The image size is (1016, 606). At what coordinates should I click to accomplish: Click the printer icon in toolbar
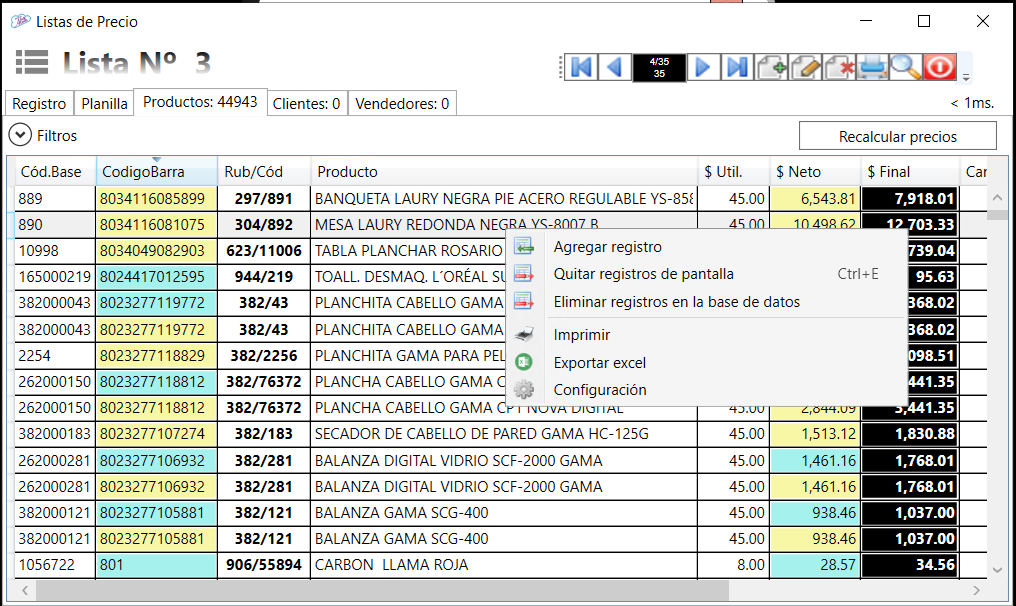pyautogui.click(x=873, y=67)
